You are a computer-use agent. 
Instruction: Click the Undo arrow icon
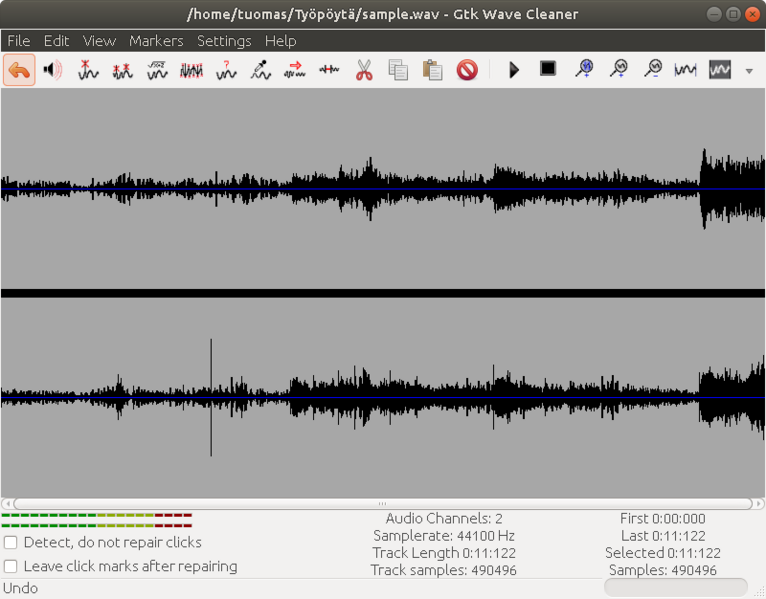pyautogui.click(x=19, y=70)
